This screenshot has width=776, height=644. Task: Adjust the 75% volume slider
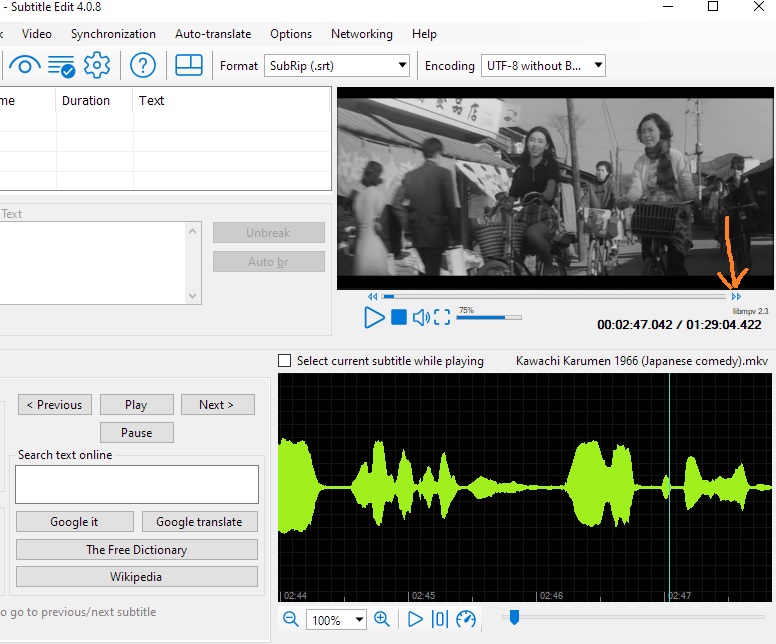488,317
